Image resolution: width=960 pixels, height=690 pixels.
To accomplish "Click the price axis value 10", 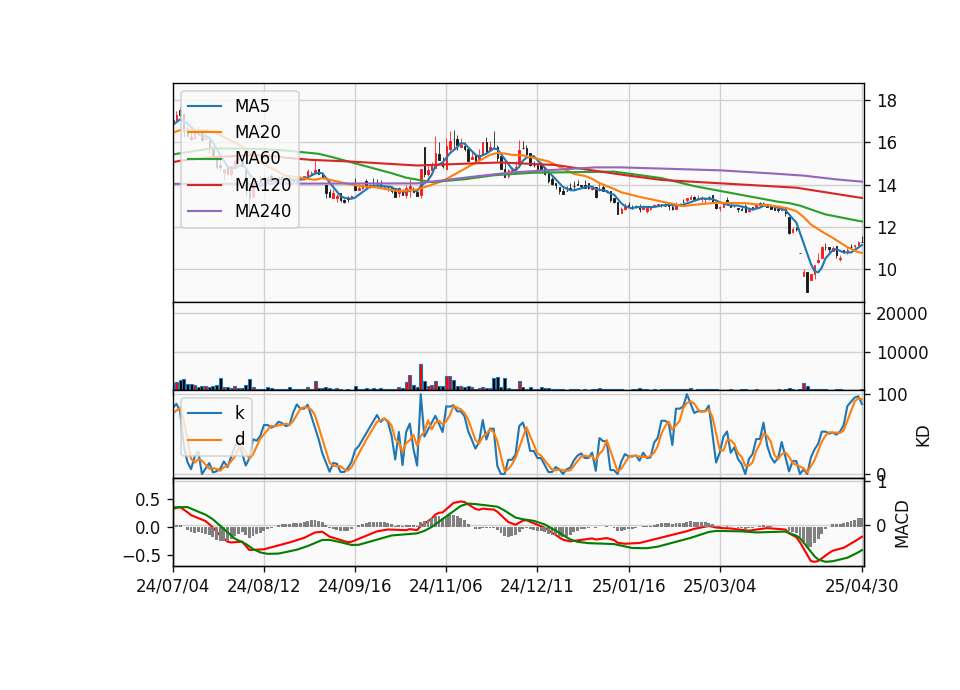I will click(x=887, y=270).
